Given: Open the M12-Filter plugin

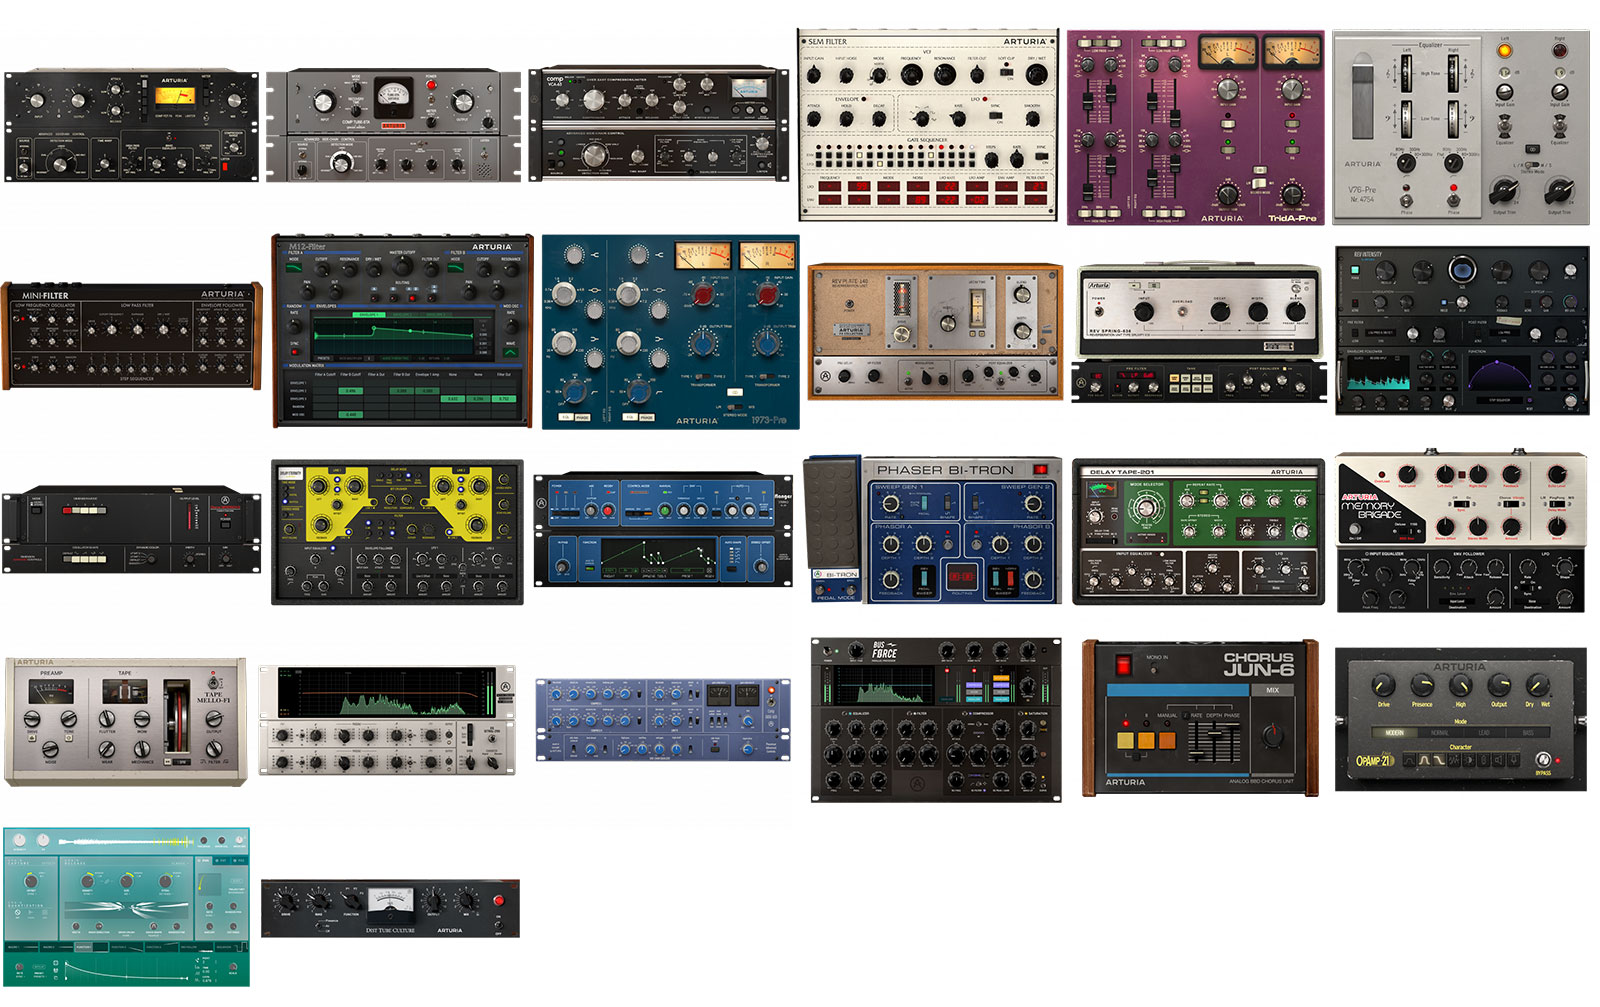Looking at the screenshot, I should tap(402, 331).
